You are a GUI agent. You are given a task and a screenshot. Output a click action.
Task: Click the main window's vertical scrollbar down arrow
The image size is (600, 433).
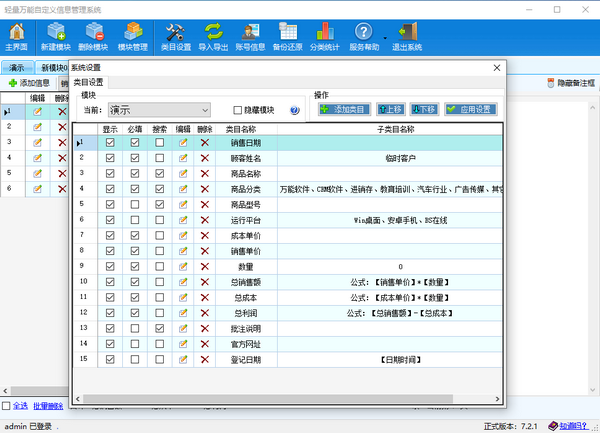coord(592,390)
